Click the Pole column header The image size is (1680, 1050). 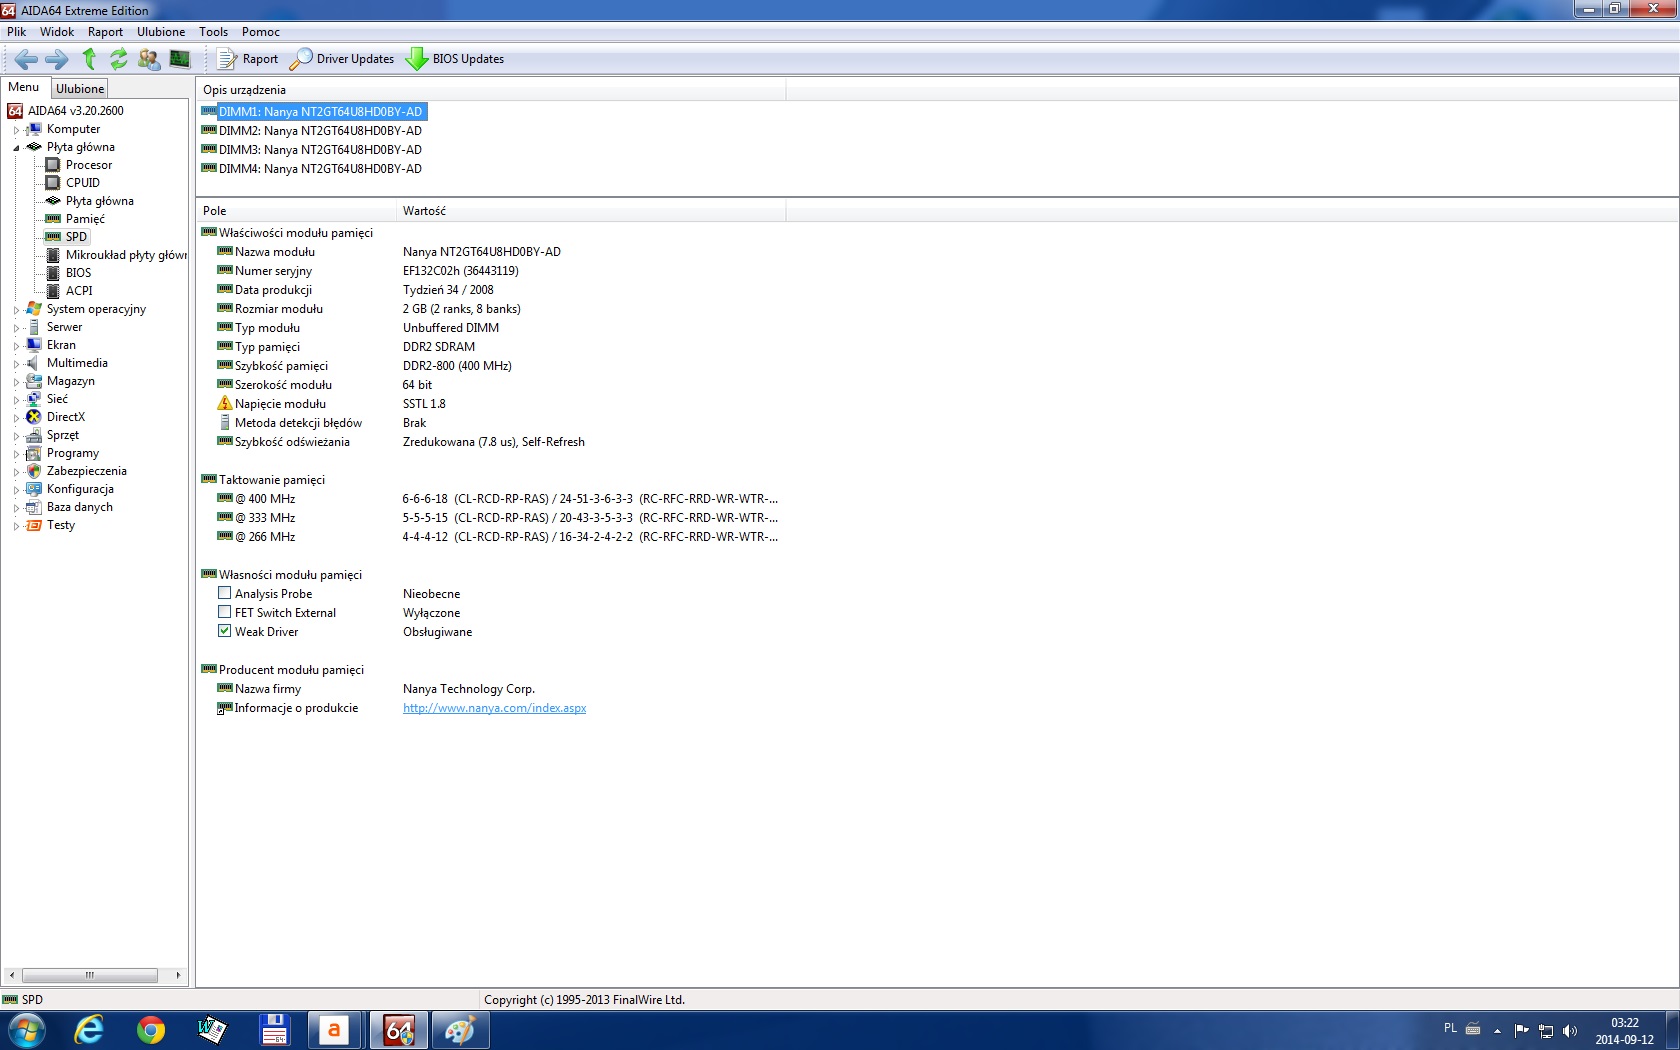pos(297,211)
